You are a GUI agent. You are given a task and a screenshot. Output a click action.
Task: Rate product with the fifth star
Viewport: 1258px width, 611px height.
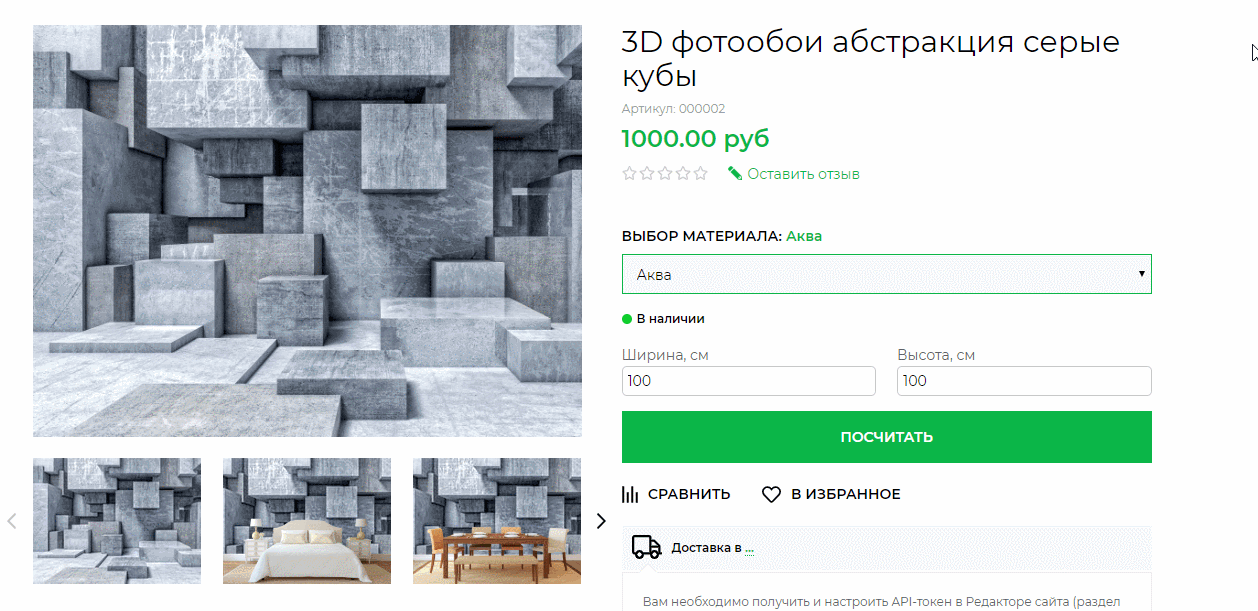(x=701, y=173)
